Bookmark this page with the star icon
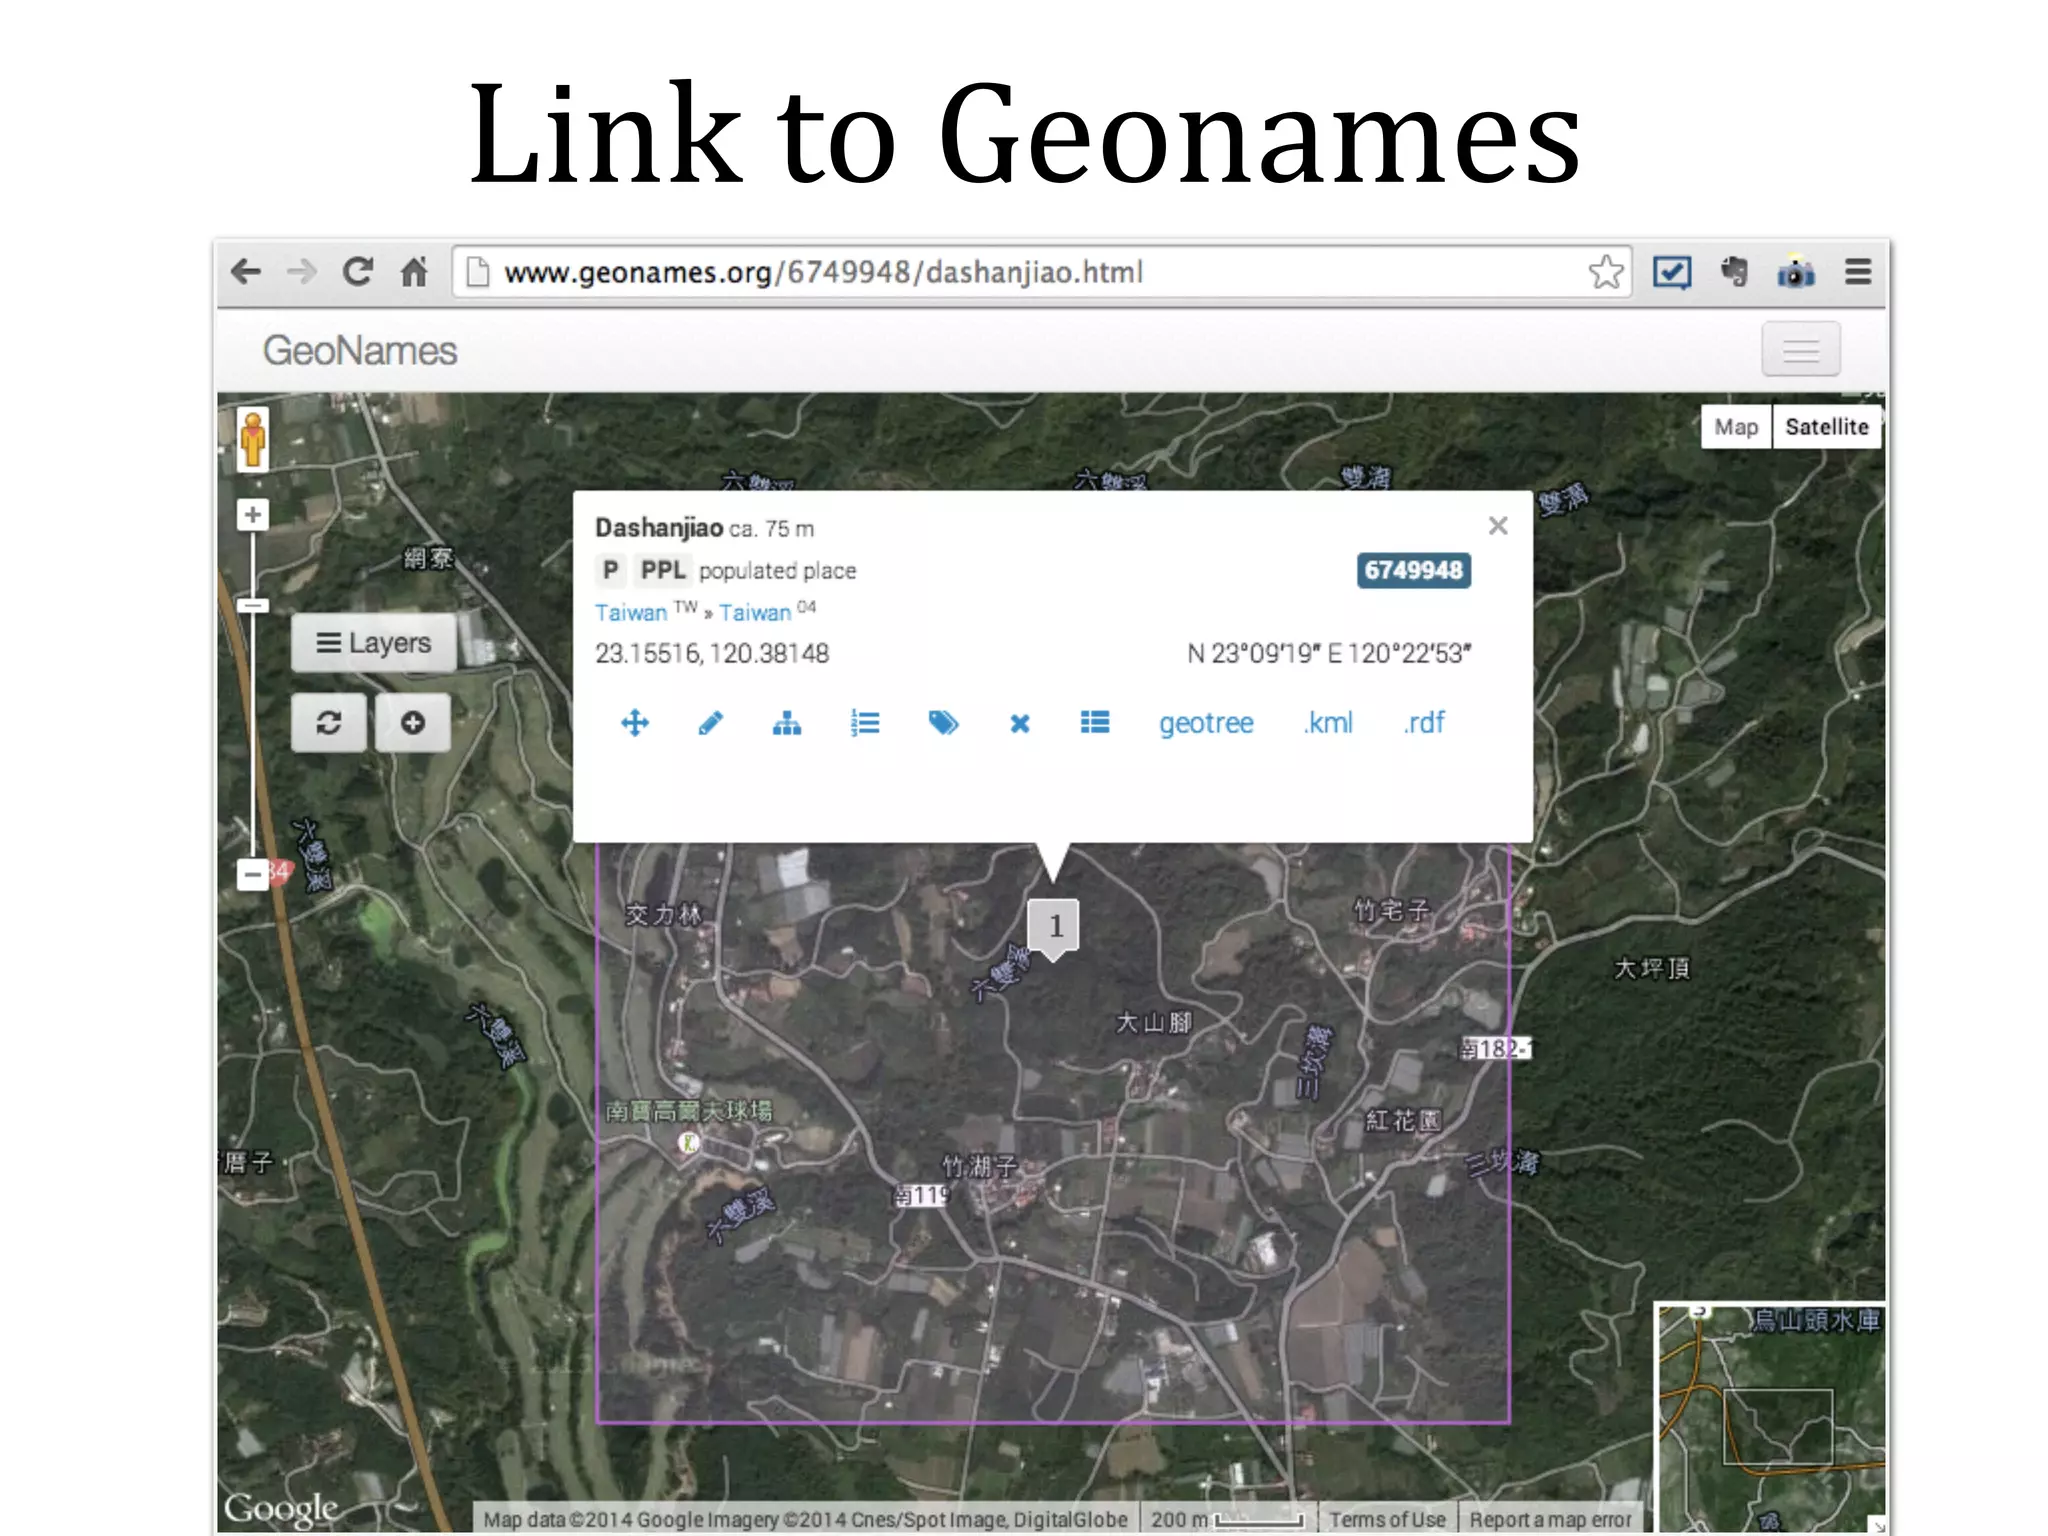Viewport: 2048px width, 1536px height. pos(1606,272)
